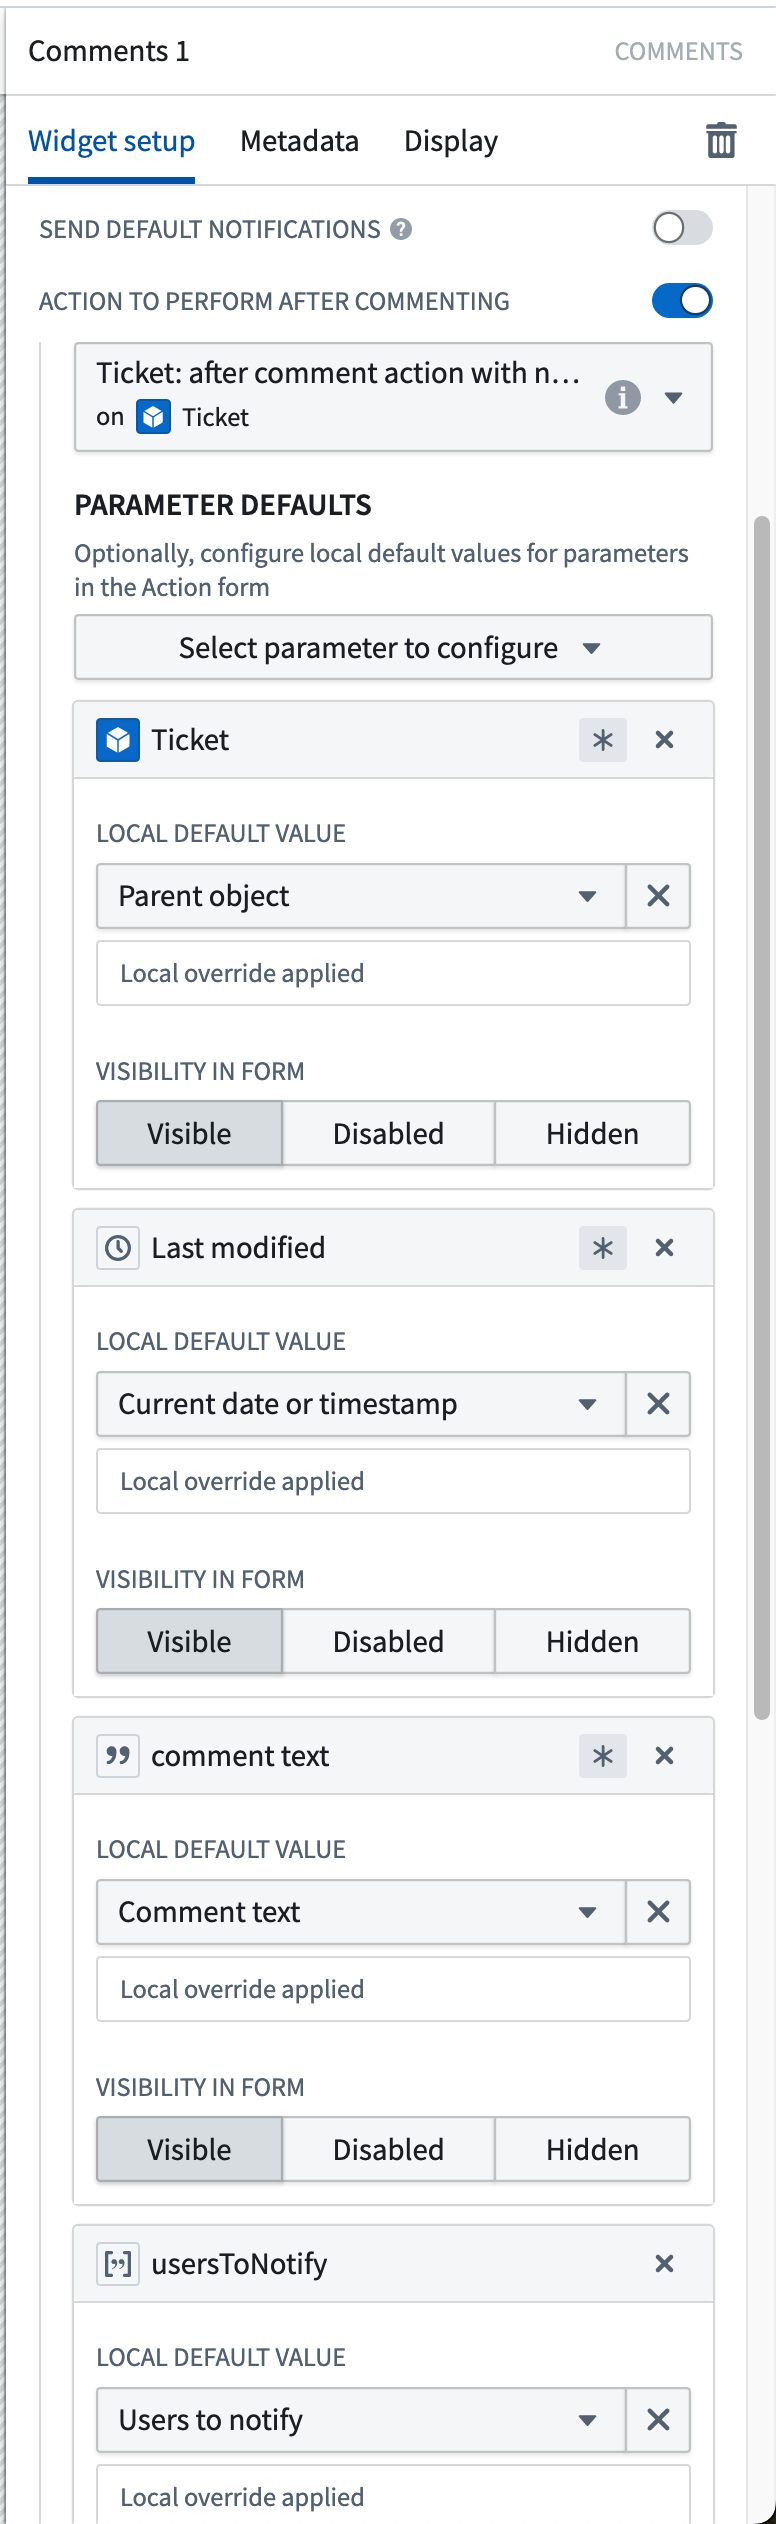776x2524 pixels.
Task: Click the COMMENTS type label
Action: [x=678, y=52]
